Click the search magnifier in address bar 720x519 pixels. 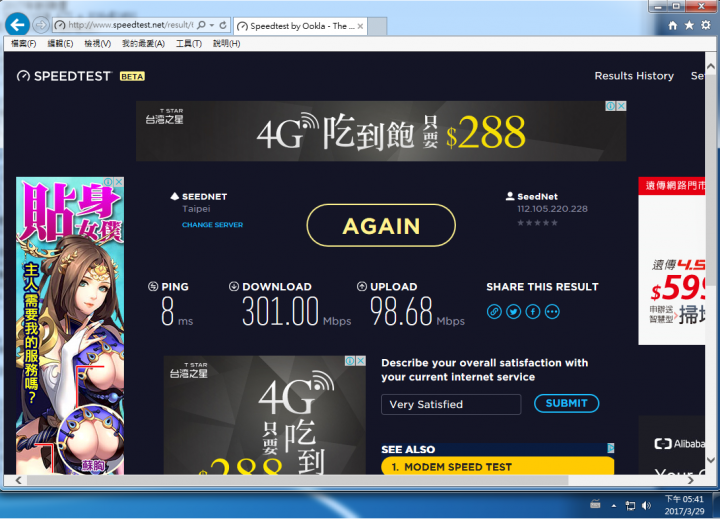201,25
